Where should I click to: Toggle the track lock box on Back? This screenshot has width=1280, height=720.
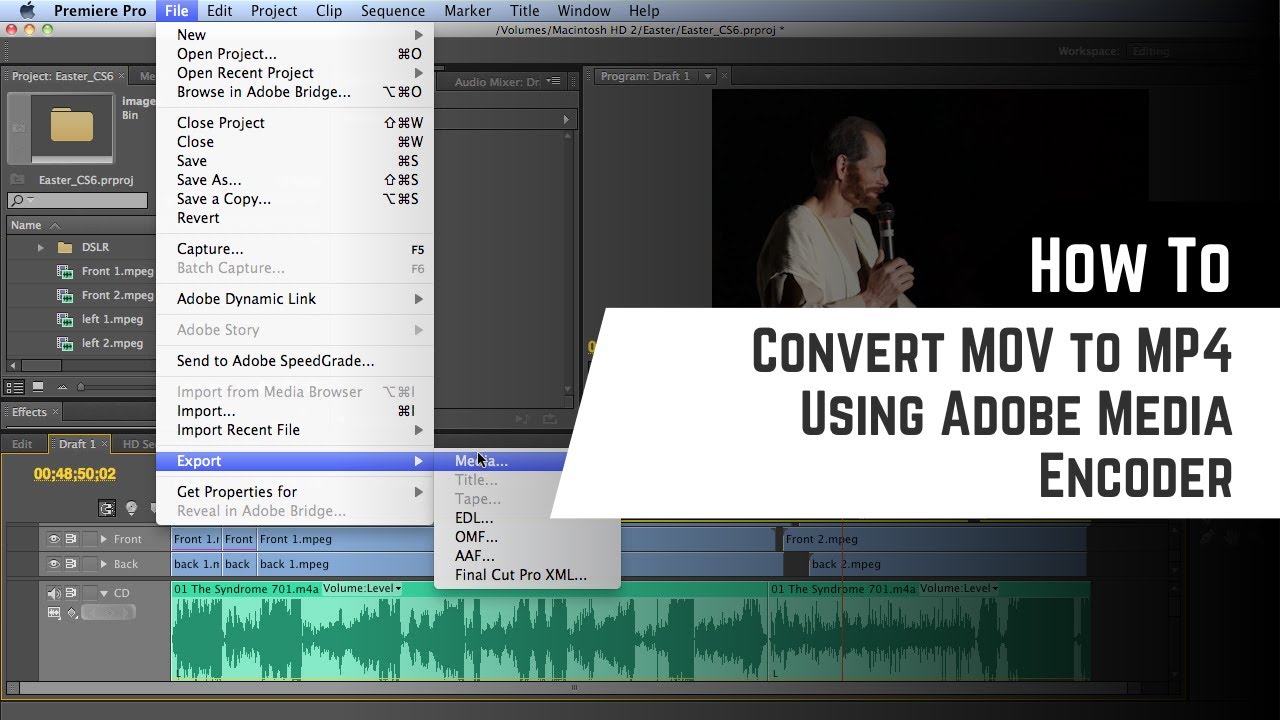click(88, 564)
